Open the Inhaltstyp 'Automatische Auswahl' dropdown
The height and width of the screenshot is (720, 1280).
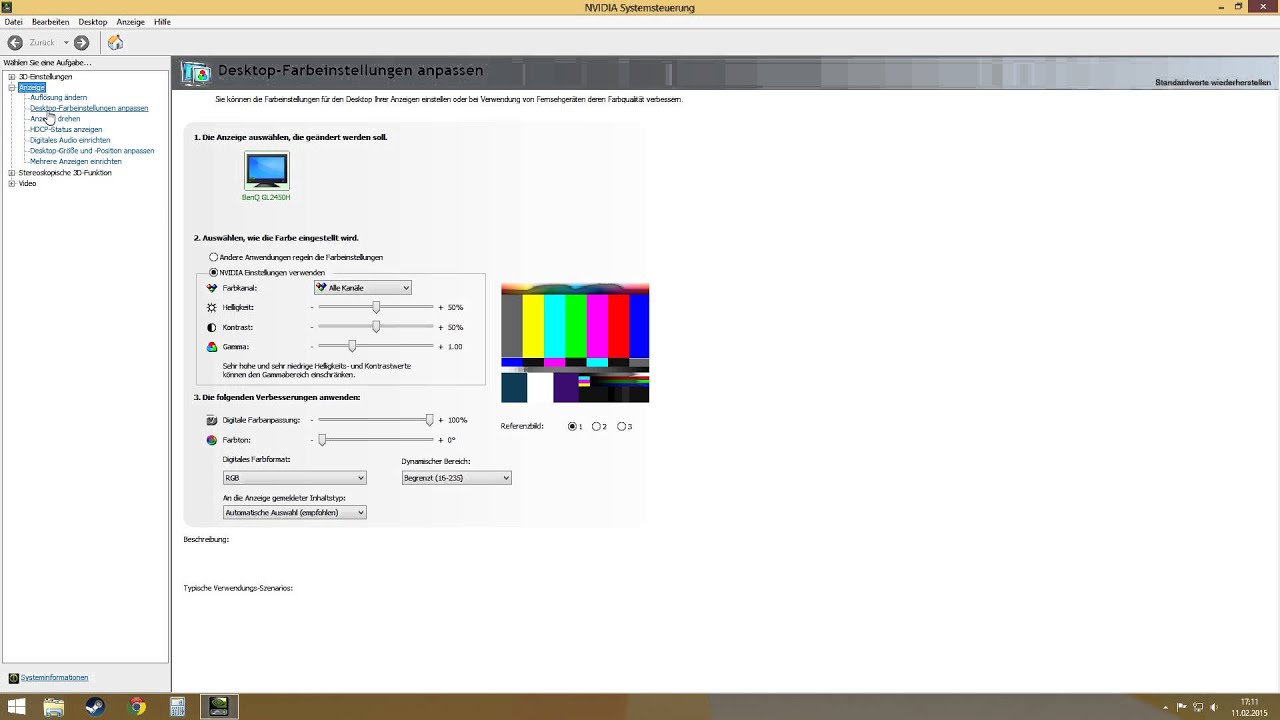click(294, 513)
